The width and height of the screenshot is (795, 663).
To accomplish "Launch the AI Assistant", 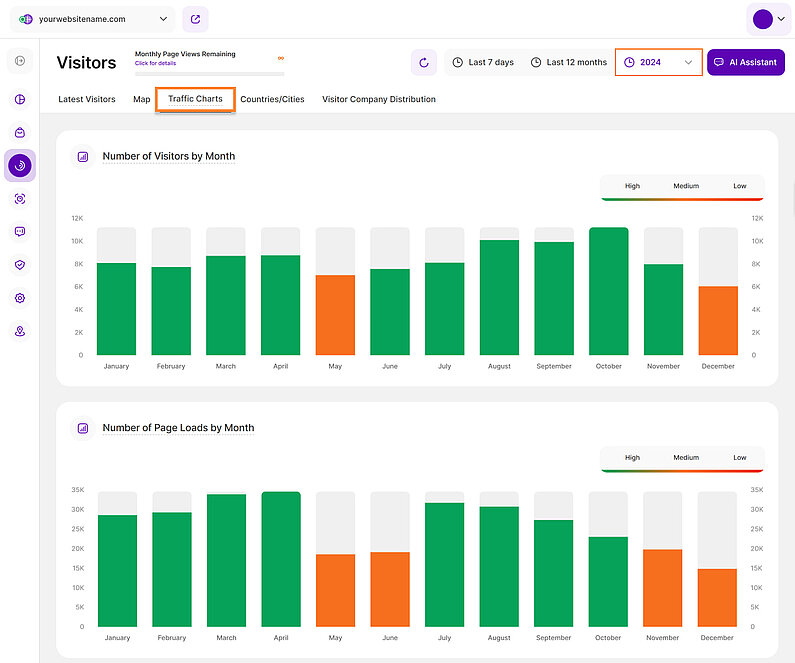I will [x=745, y=62].
